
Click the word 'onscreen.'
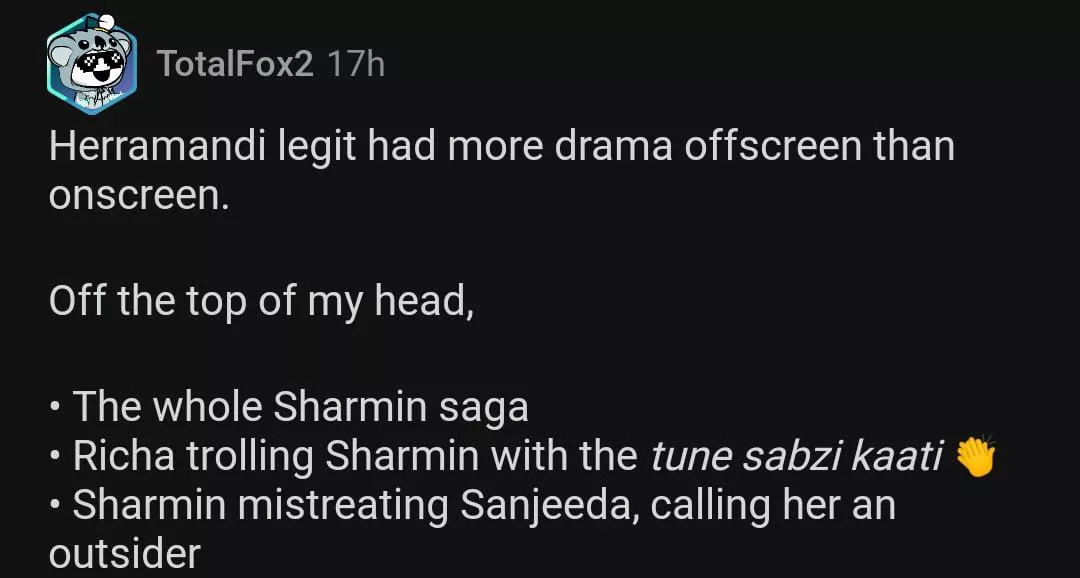click(x=139, y=196)
